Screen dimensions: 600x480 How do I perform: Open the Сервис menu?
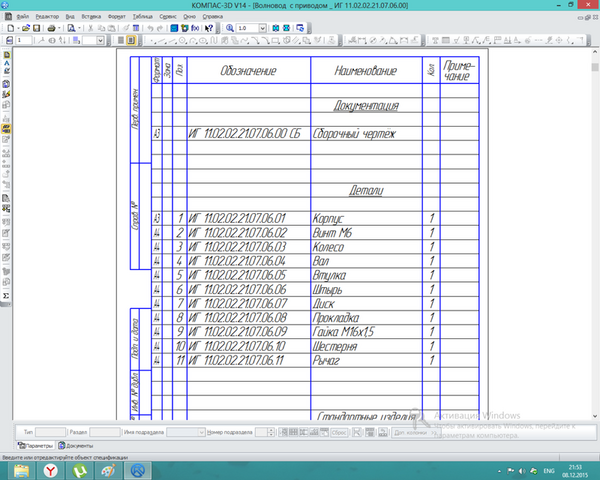168,16
